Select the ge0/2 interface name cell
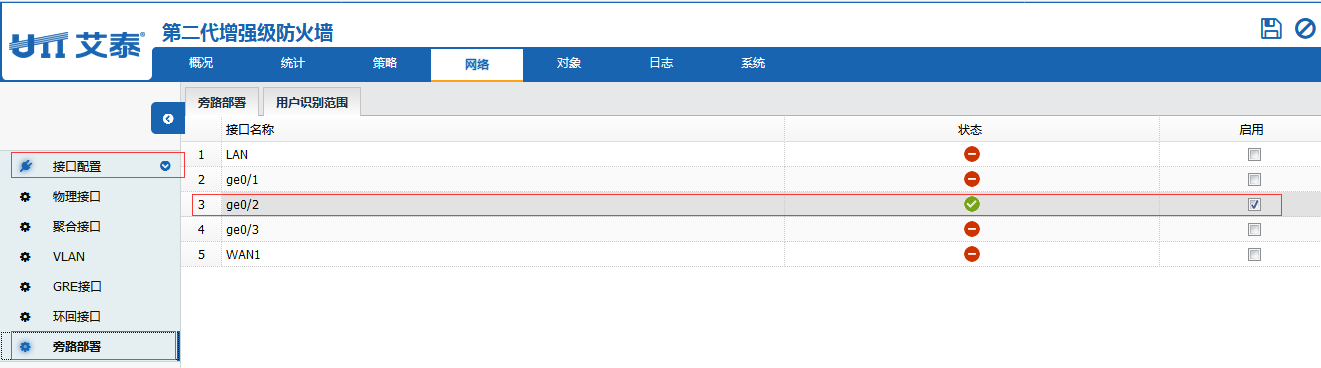1321x368 pixels. click(x=503, y=204)
